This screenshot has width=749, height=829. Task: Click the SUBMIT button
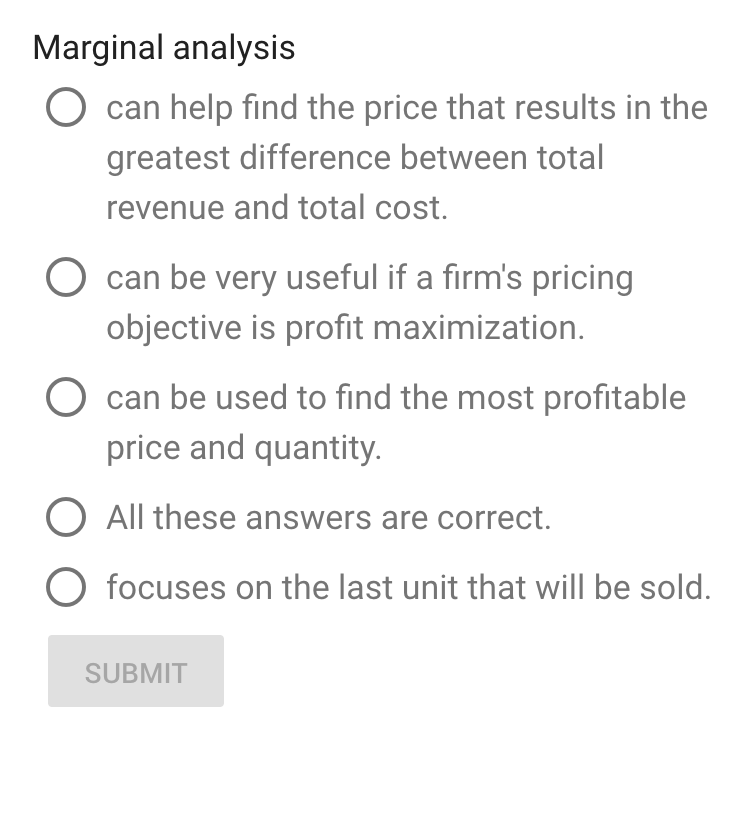(x=135, y=670)
